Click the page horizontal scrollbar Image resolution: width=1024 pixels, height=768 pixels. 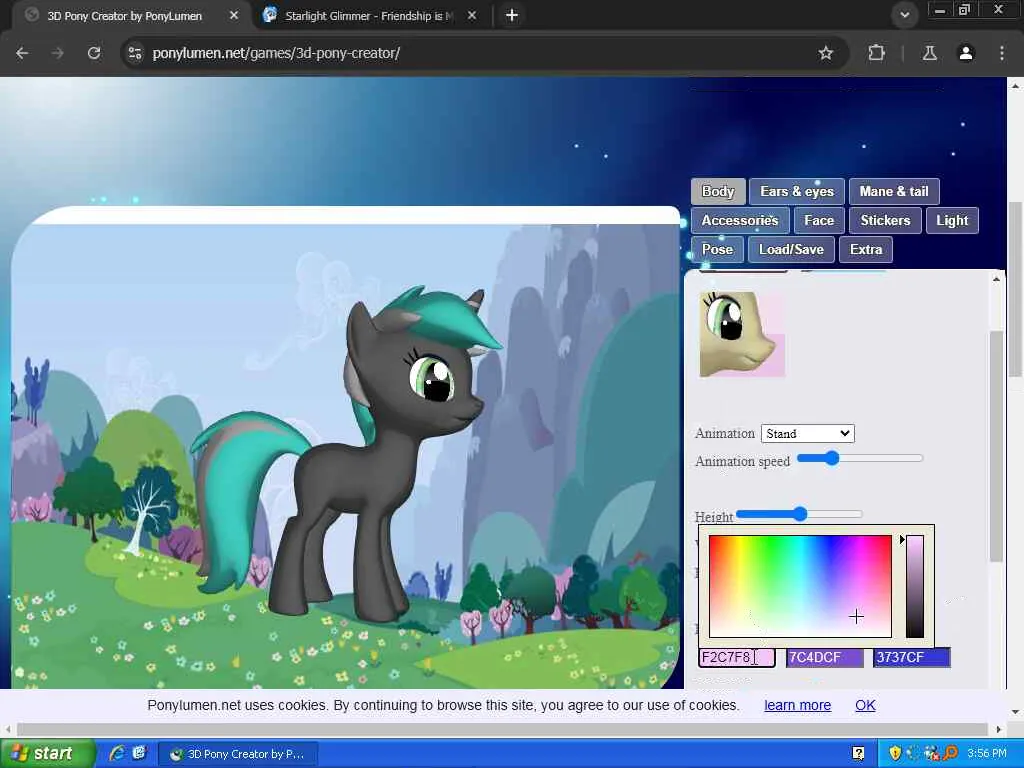point(502,729)
